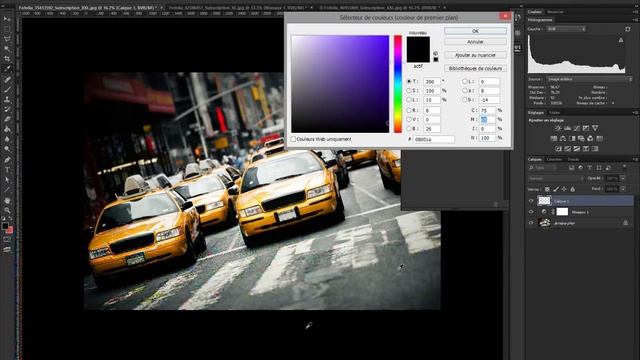Image resolution: width=640 pixels, height=360 pixels.
Task: Click the vertical hue spectrum slider
Action: pos(398,84)
